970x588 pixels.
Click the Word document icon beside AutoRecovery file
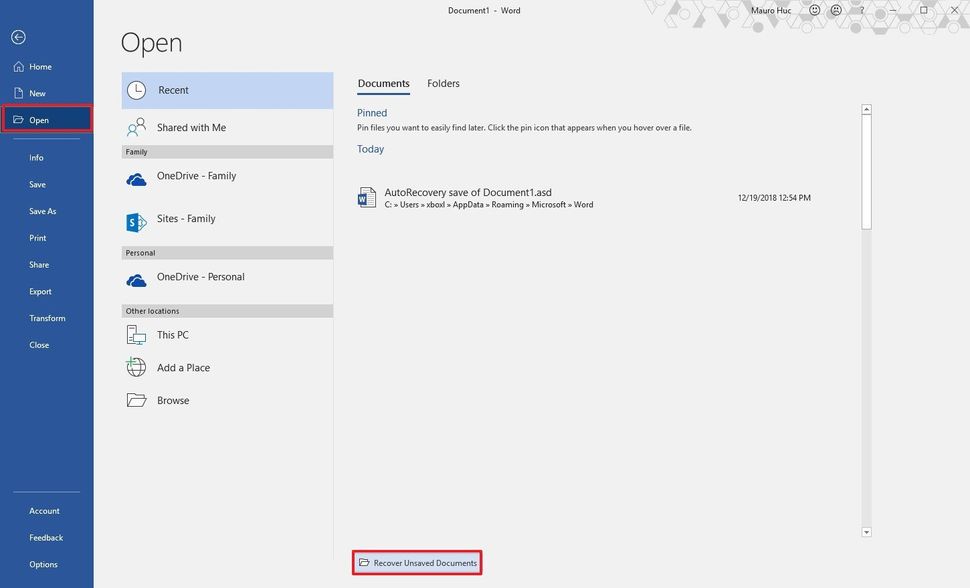click(367, 197)
